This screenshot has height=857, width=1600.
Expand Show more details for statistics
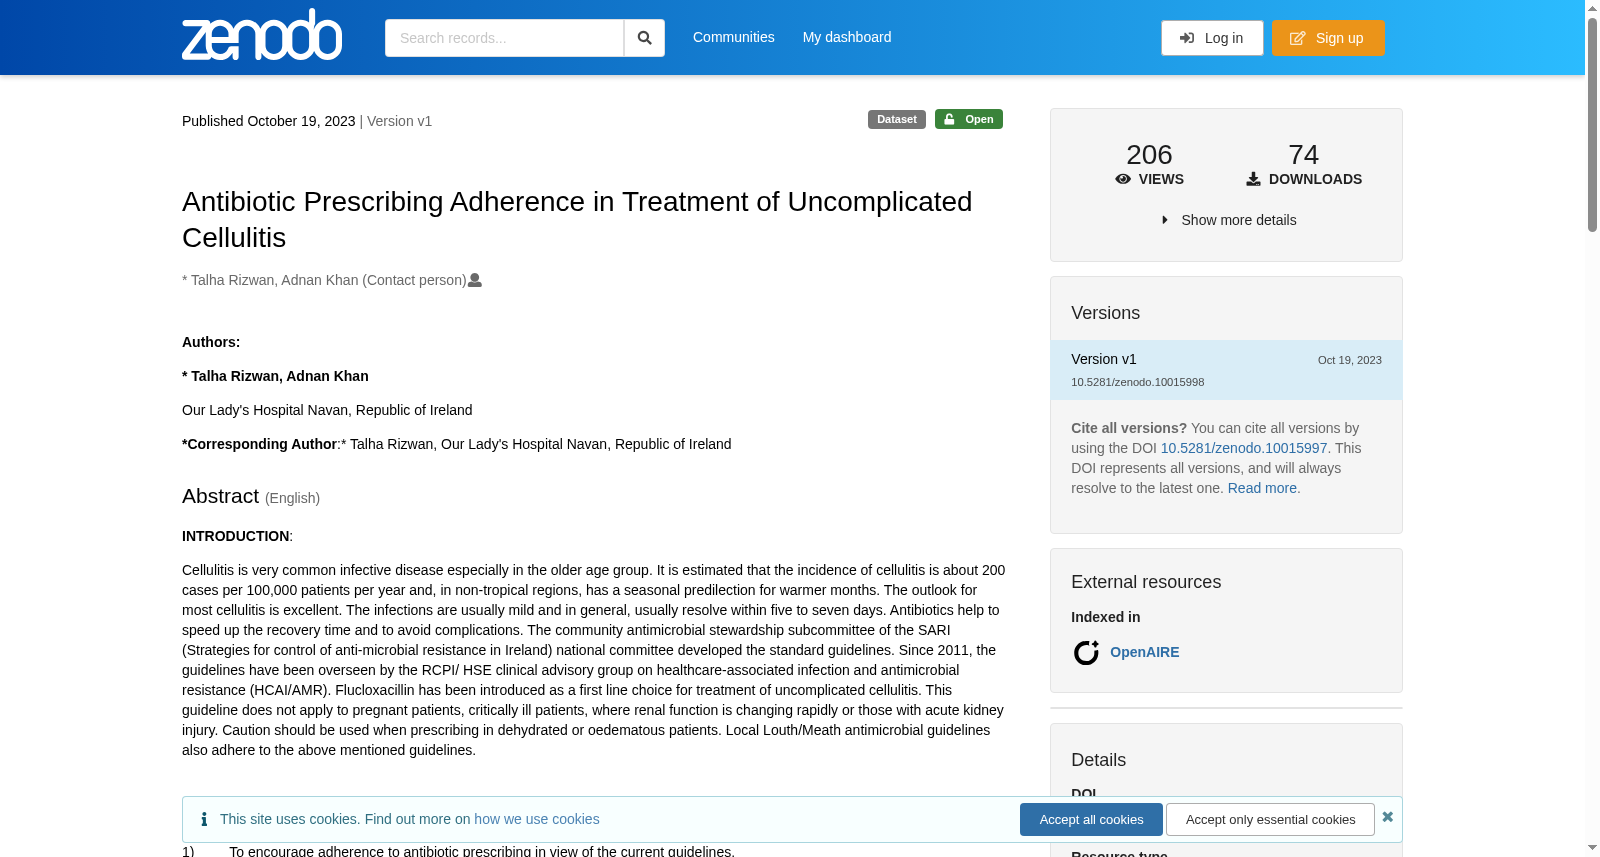coord(1228,220)
